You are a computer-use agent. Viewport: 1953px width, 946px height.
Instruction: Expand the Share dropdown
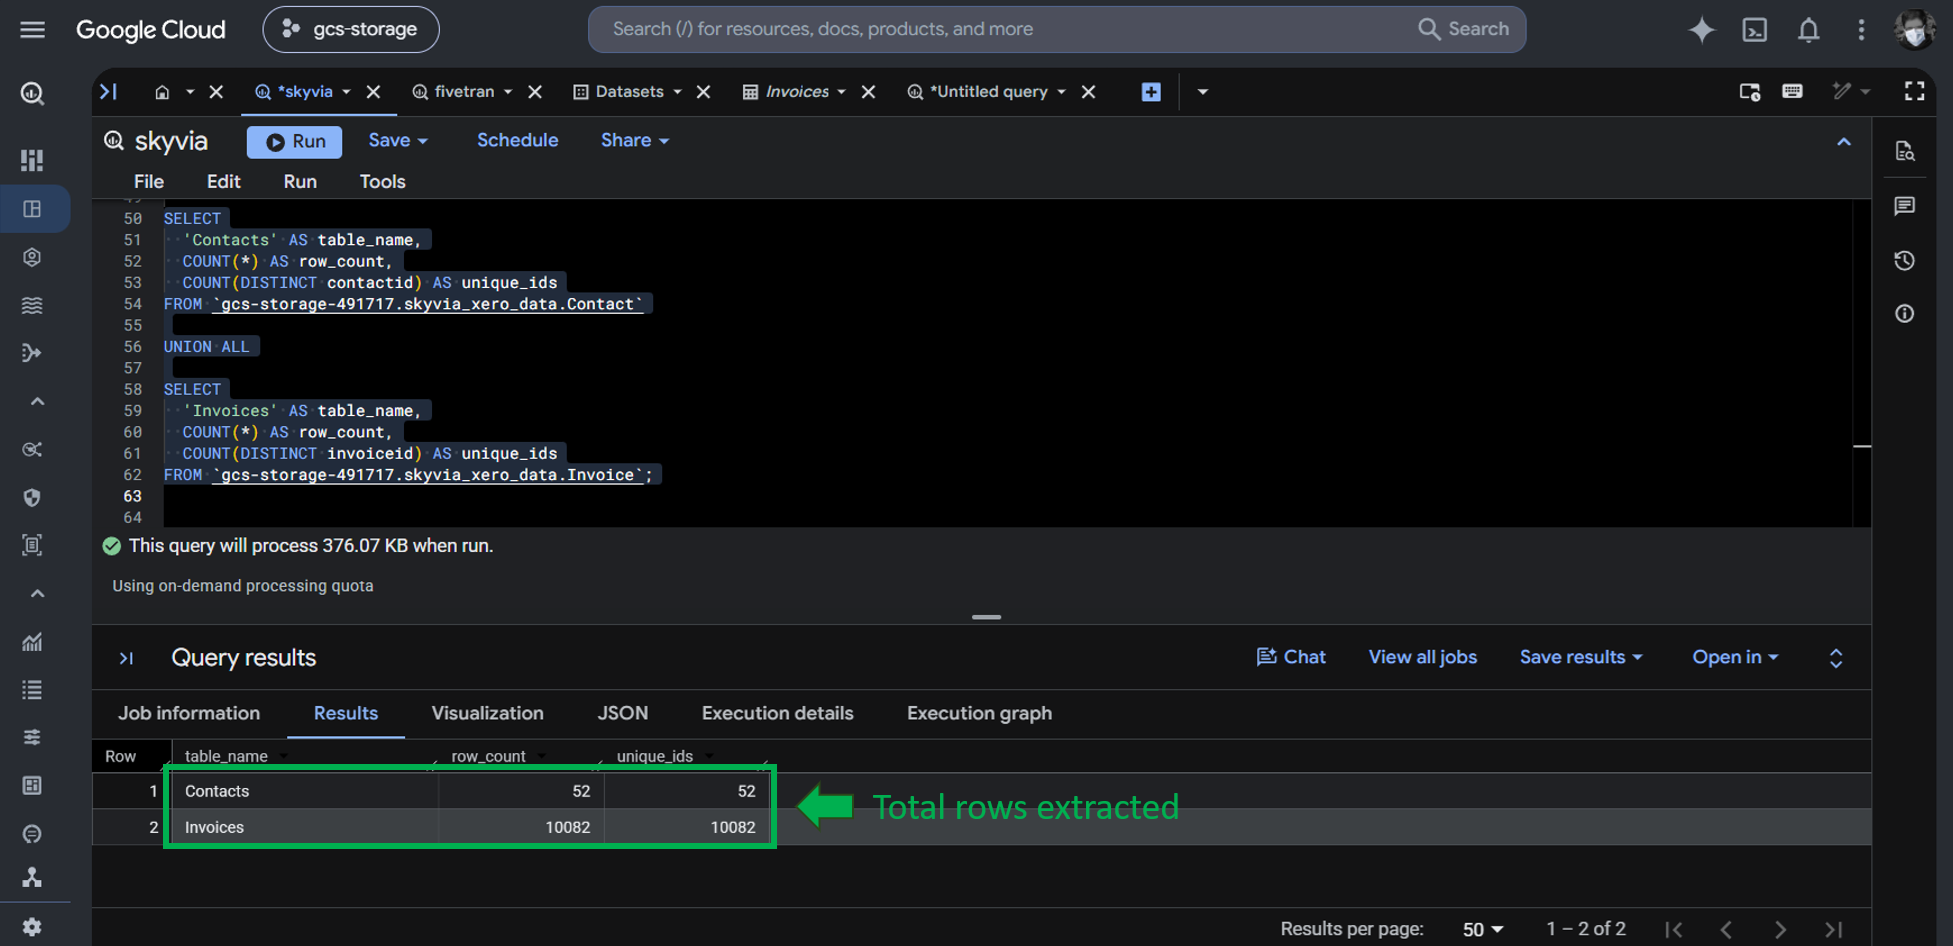[634, 141]
